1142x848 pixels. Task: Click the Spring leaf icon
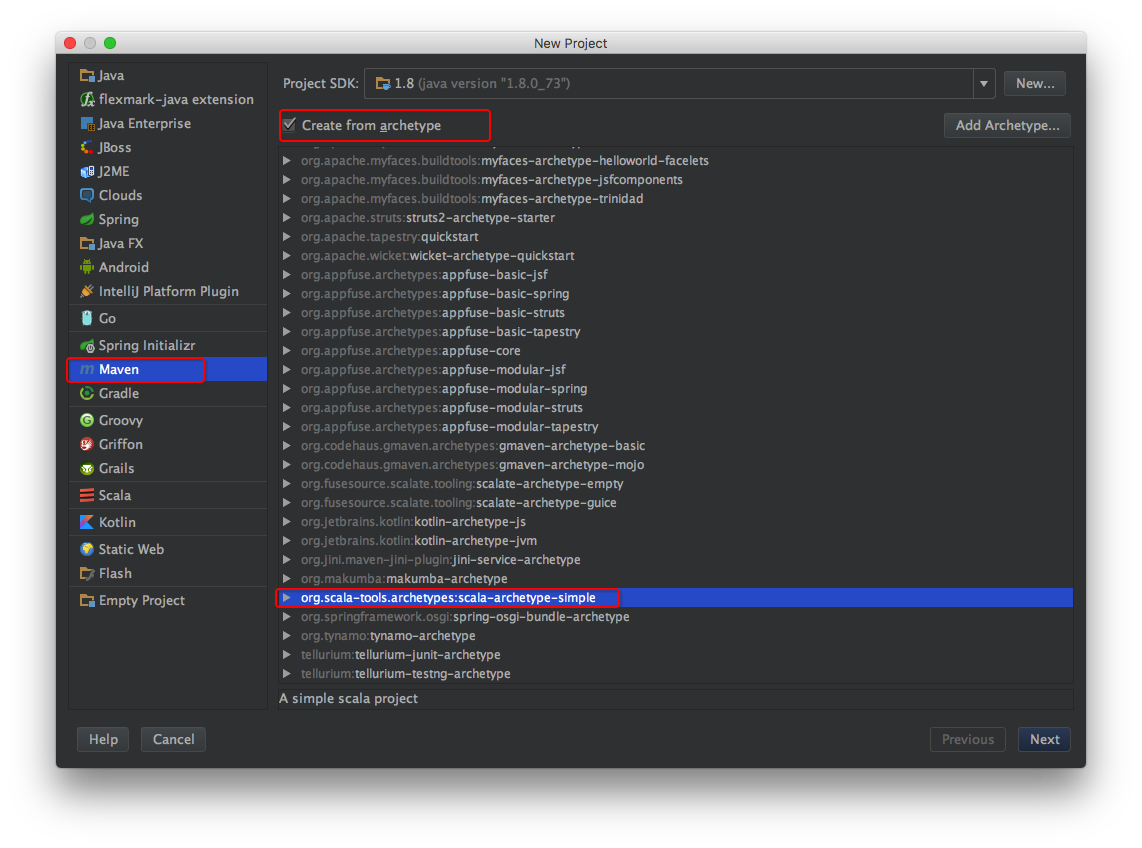(87, 220)
